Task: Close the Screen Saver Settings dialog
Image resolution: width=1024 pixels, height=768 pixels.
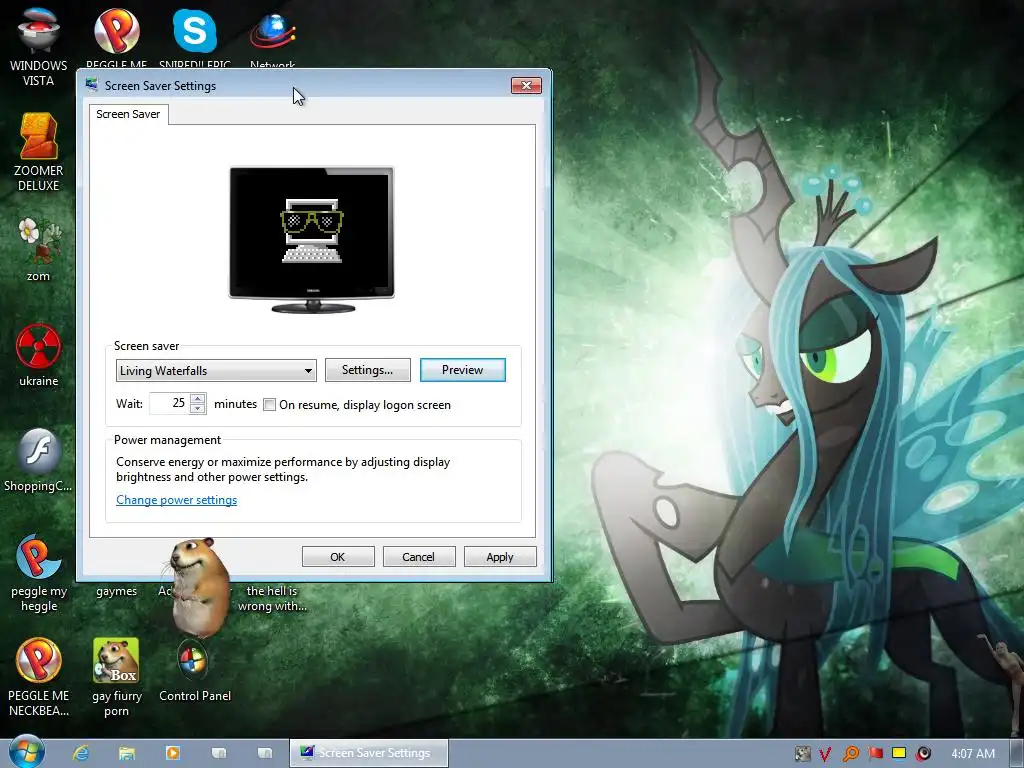Action: pyautogui.click(x=526, y=86)
